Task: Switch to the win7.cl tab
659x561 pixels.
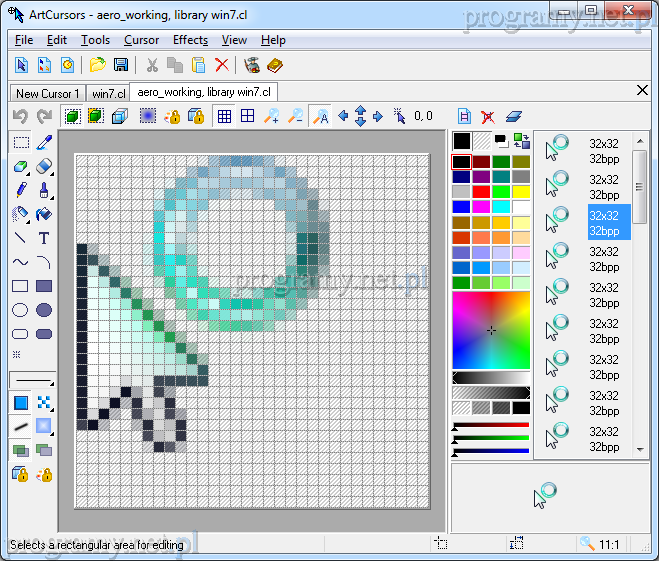Action: click(x=109, y=93)
